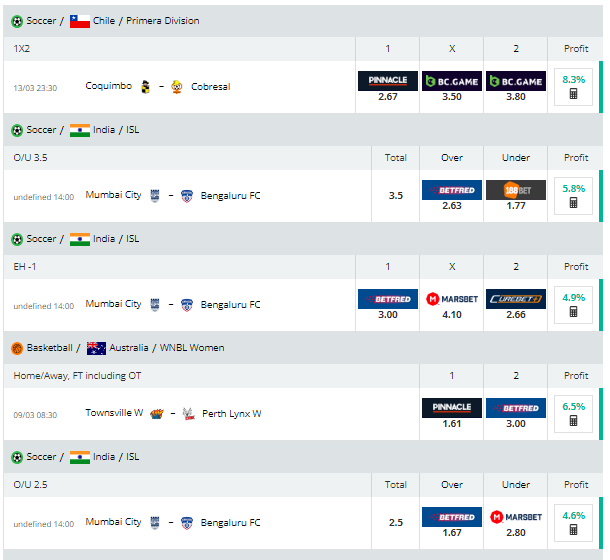Click the basketball sport icon
Image resolution: width=610 pixels, height=560 pixels.
(x=17, y=348)
